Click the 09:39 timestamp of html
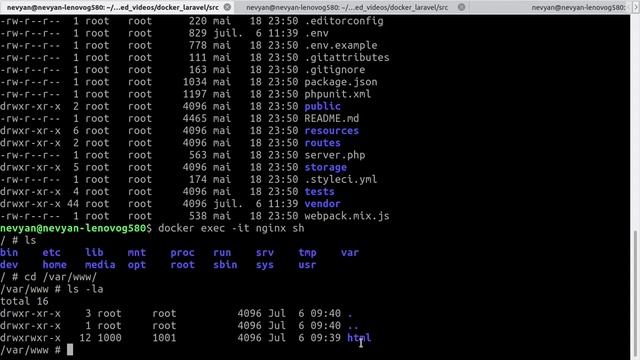 (325, 338)
